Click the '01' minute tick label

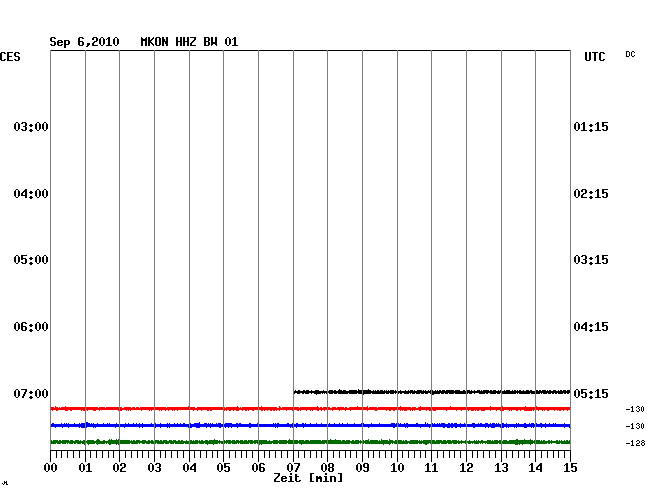[x=85, y=468]
